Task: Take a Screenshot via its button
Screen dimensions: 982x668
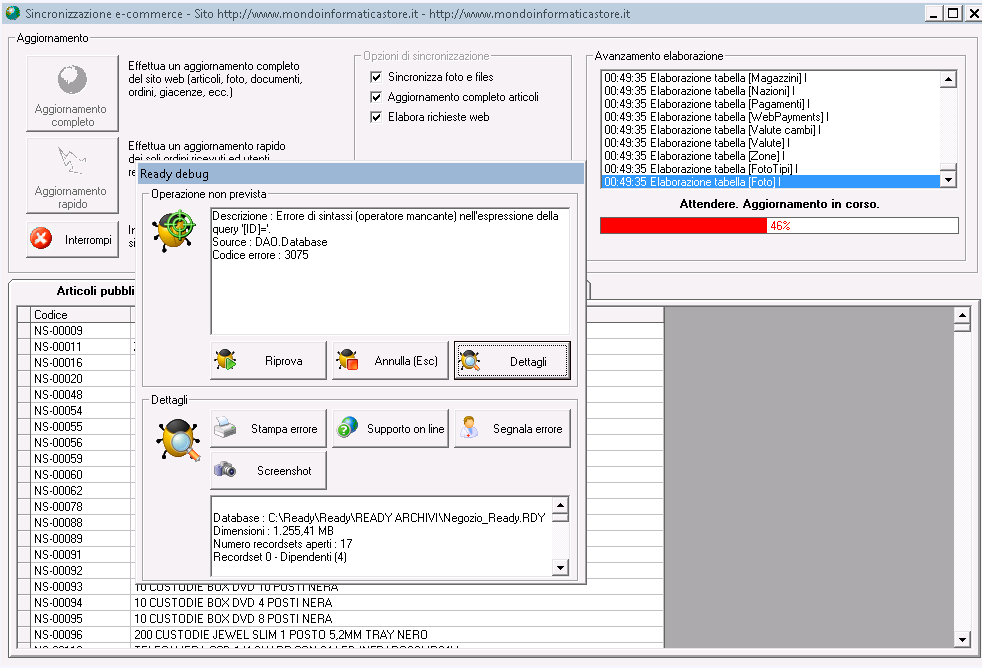Action: coord(268,471)
